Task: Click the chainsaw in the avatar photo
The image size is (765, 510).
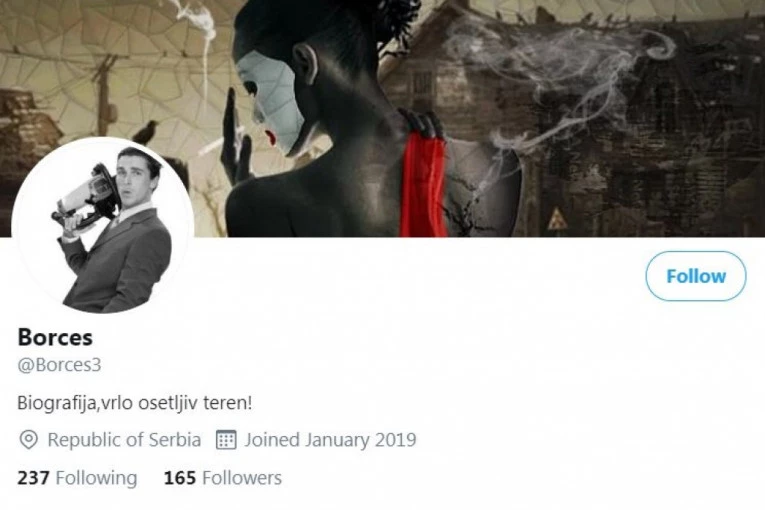Action: coord(87,198)
